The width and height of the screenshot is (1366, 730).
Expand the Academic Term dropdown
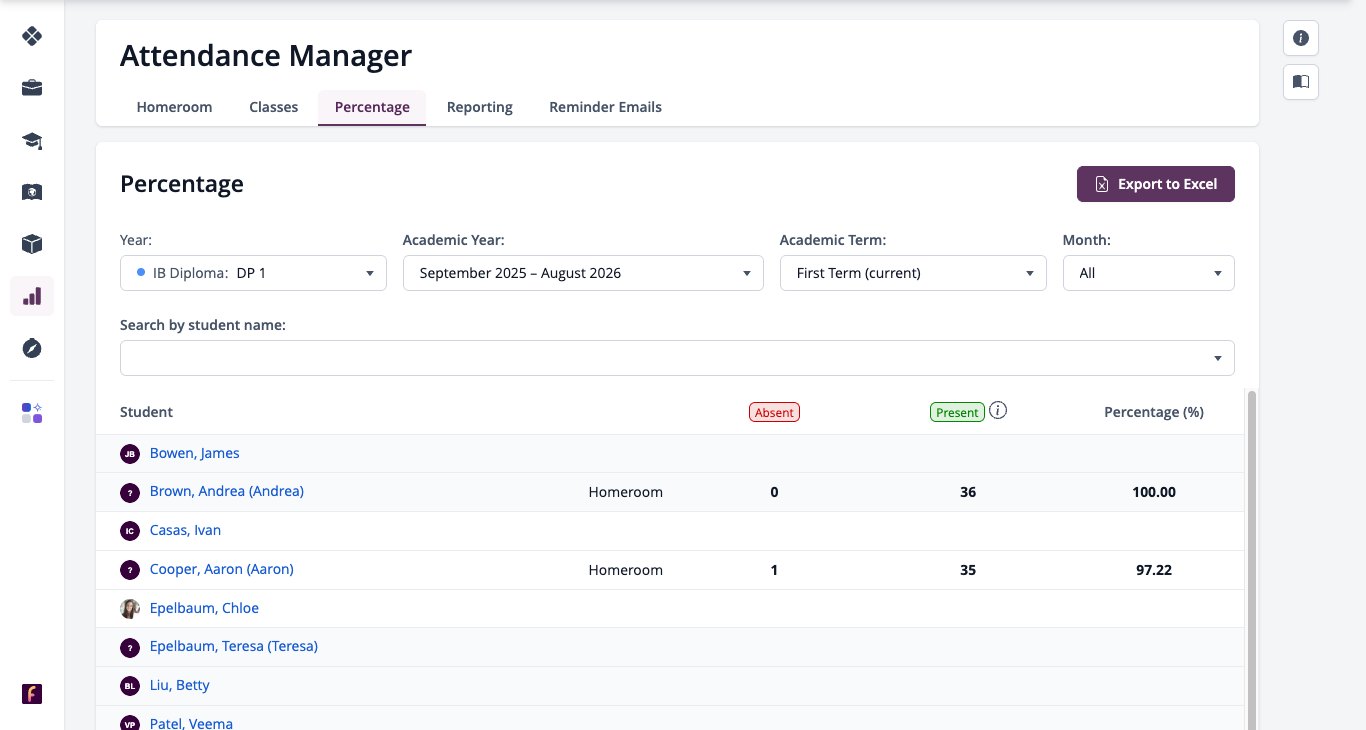tap(913, 273)
